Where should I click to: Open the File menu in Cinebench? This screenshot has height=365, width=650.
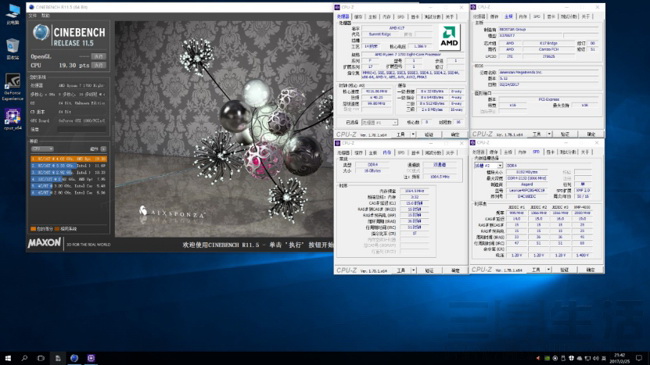click(x=33, y=16)
